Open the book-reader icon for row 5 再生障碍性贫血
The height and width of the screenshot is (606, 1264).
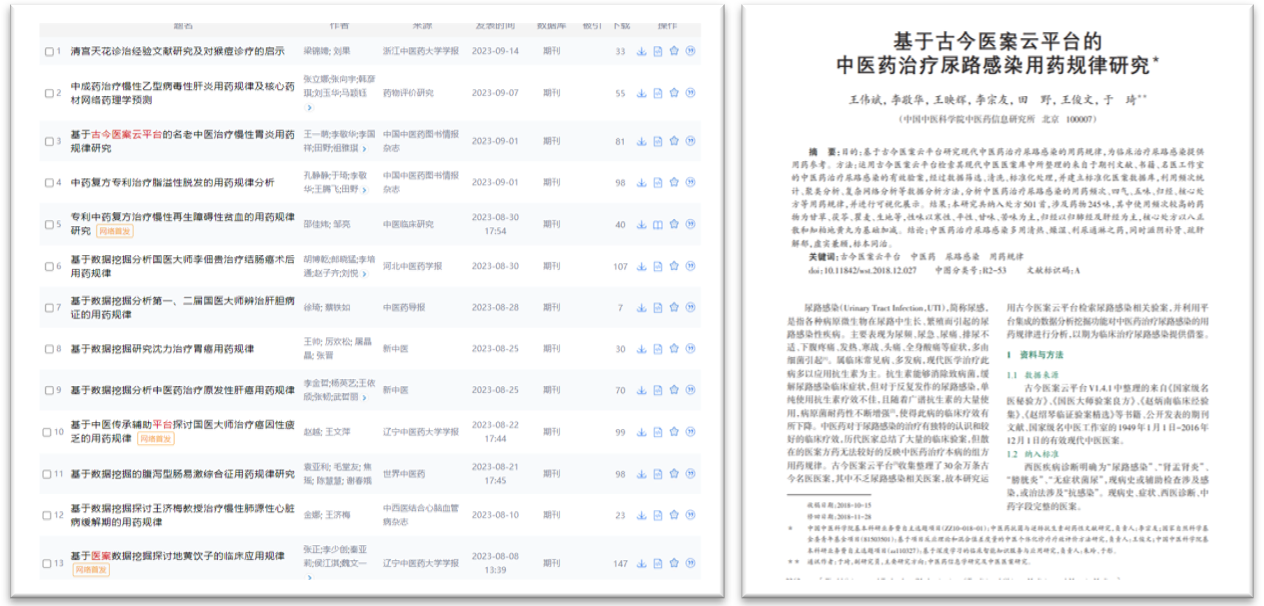click(x=658, y=224)
